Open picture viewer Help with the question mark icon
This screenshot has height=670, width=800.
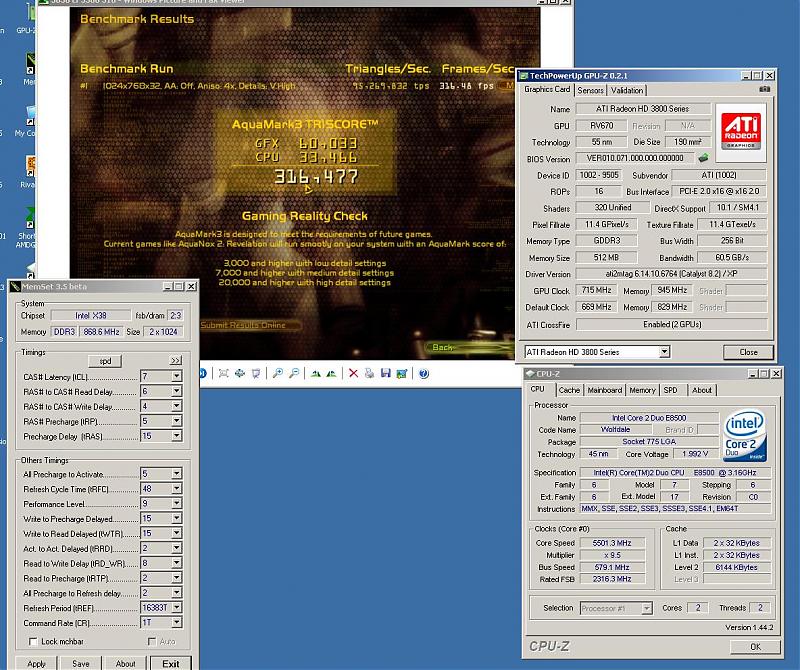click(423, 374)
